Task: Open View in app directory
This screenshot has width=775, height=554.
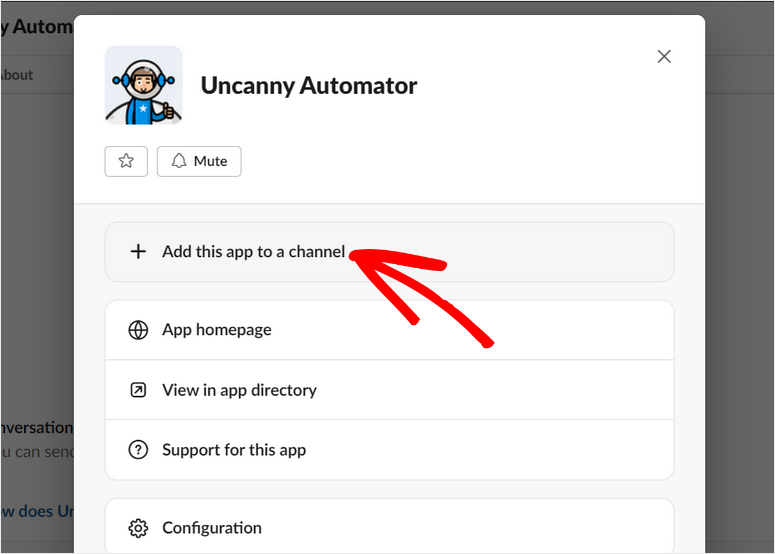Action: 239,390
